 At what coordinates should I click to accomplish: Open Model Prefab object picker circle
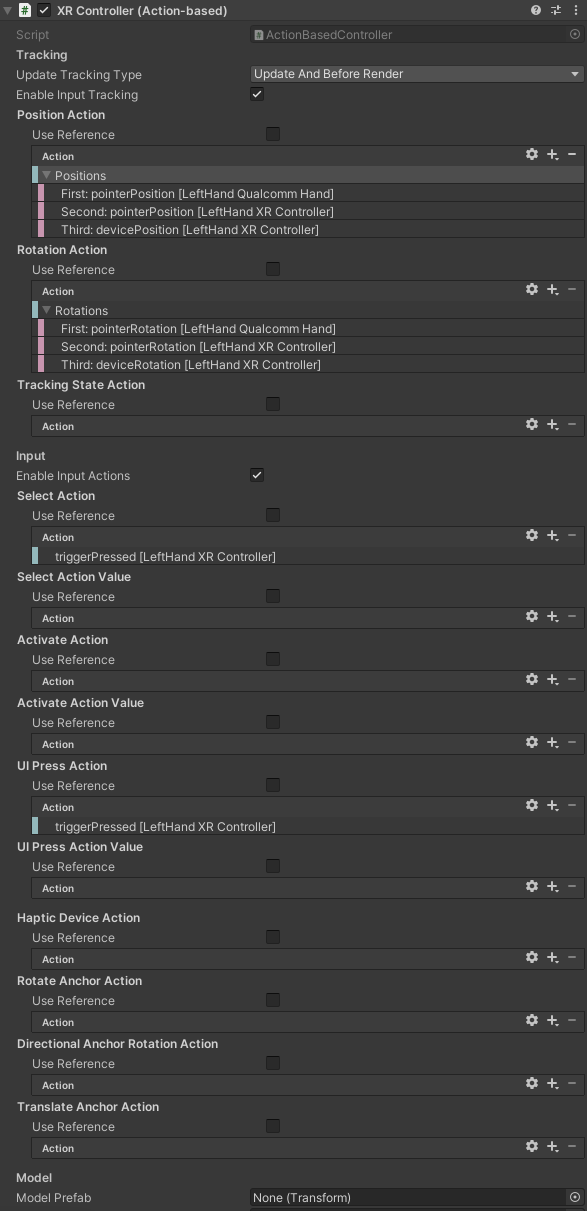click(x=575, y=1197)
